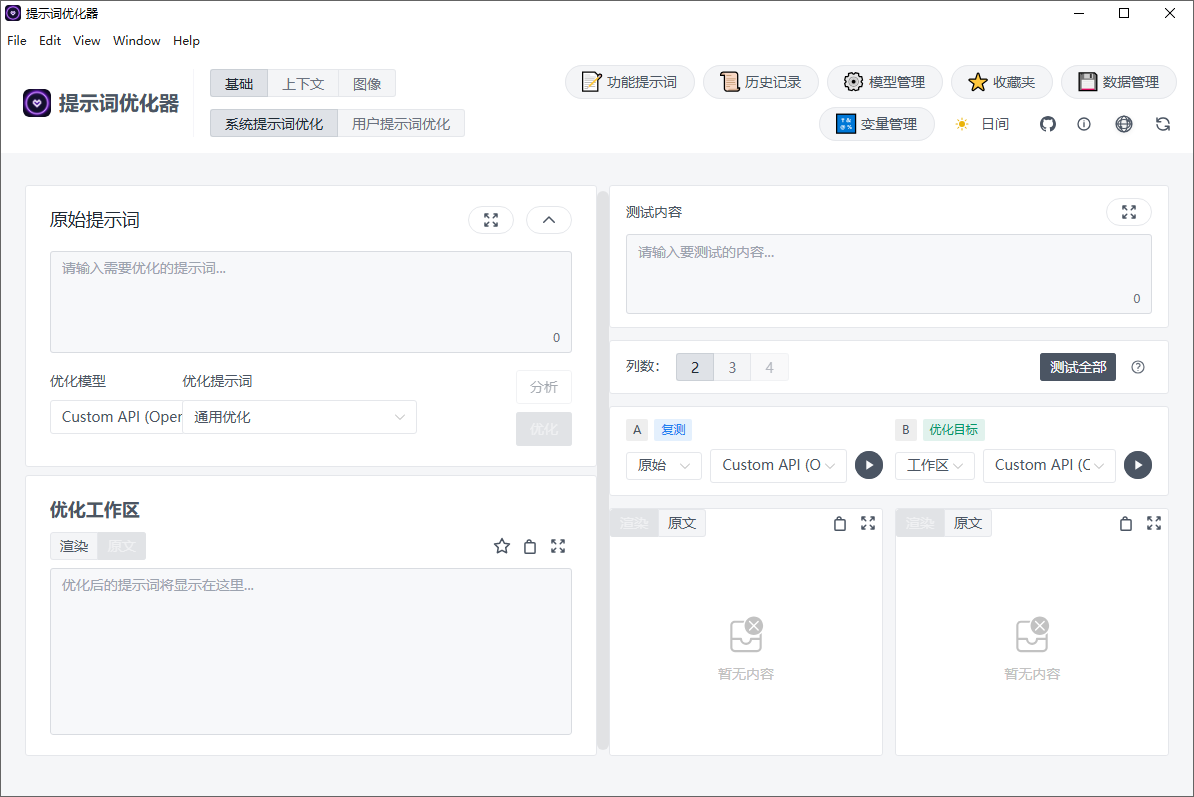
Task: Open the language globe icon
Action: 1124,124
